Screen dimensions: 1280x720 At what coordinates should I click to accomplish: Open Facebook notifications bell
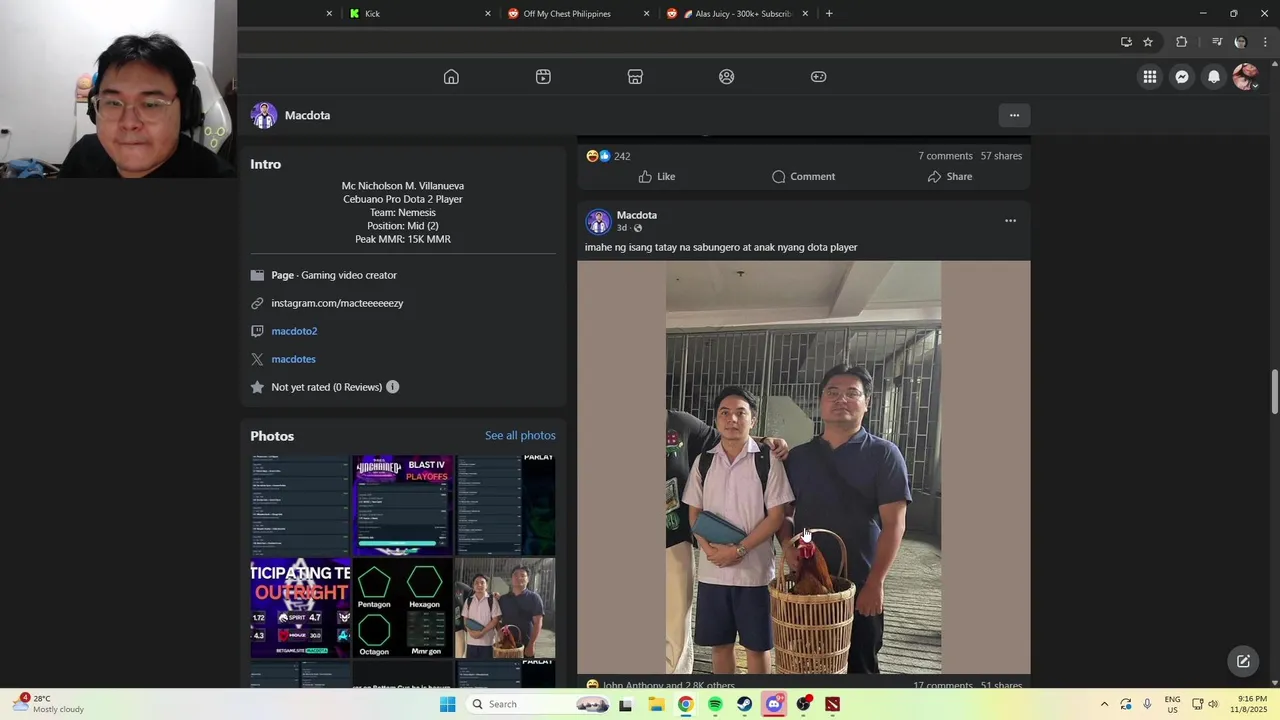pyautogui.click(x=1214, y=77)
